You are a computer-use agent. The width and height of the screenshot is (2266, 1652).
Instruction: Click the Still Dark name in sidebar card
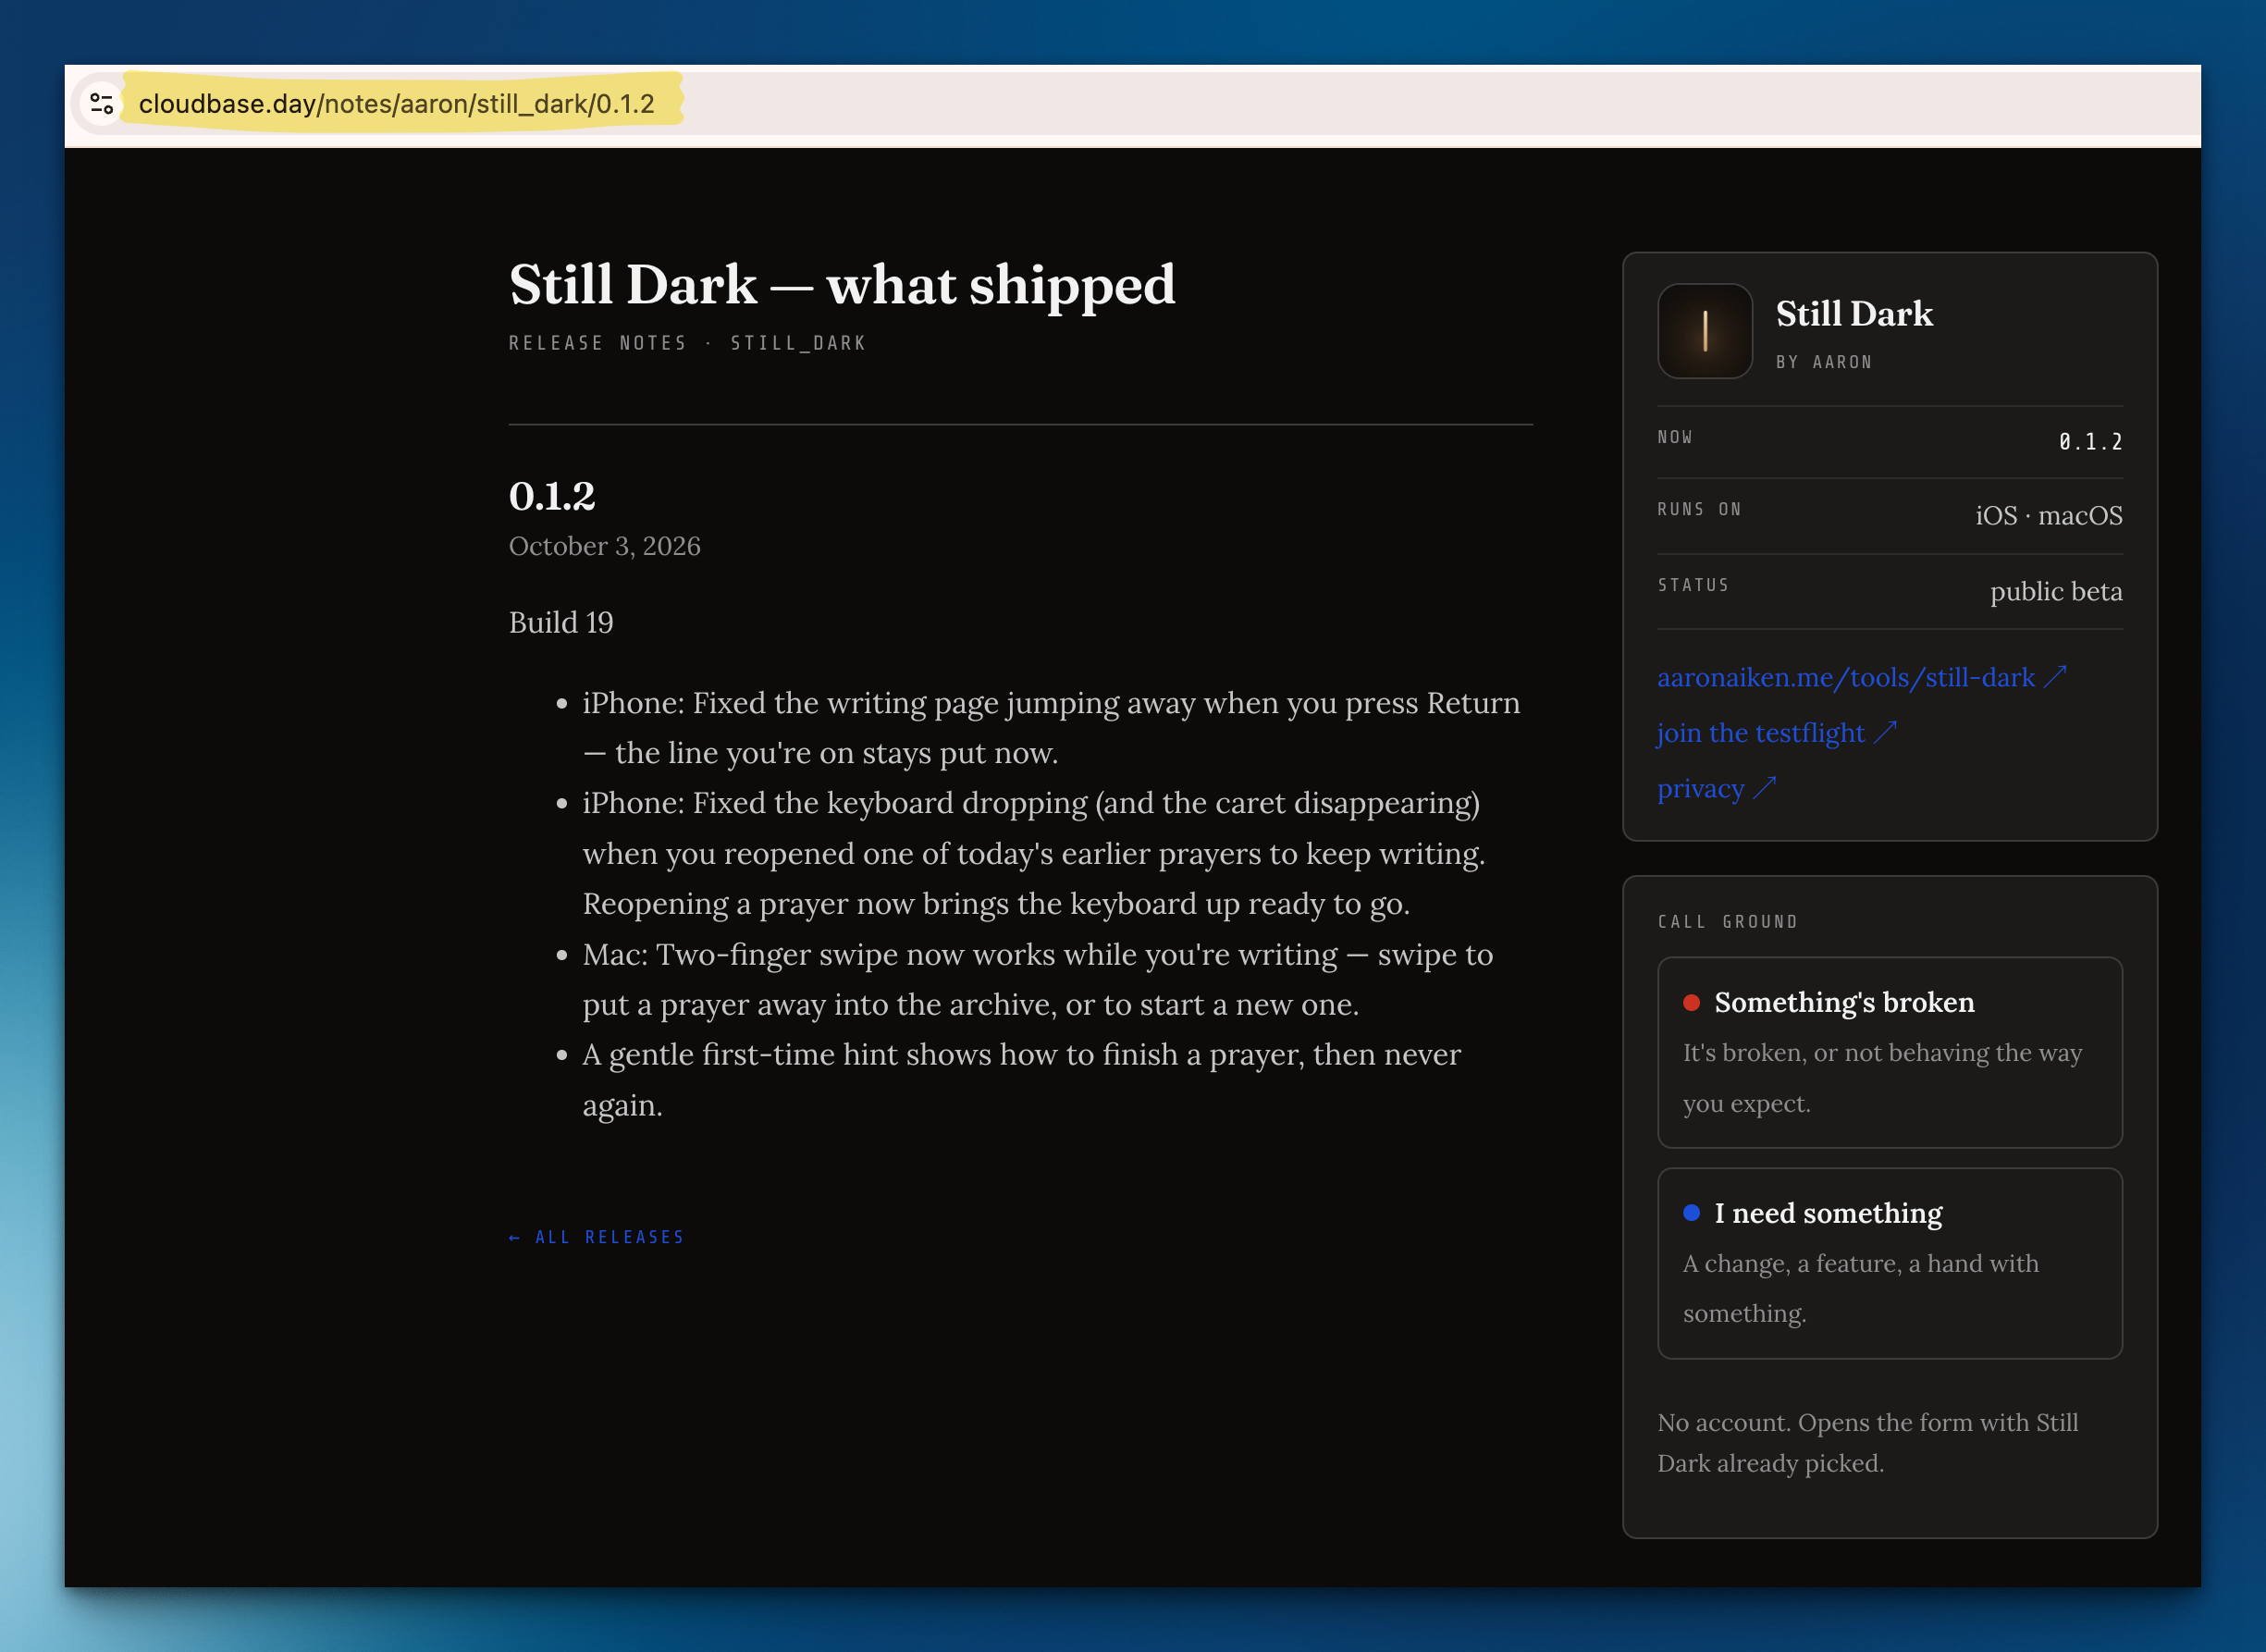pos(1854,314)
